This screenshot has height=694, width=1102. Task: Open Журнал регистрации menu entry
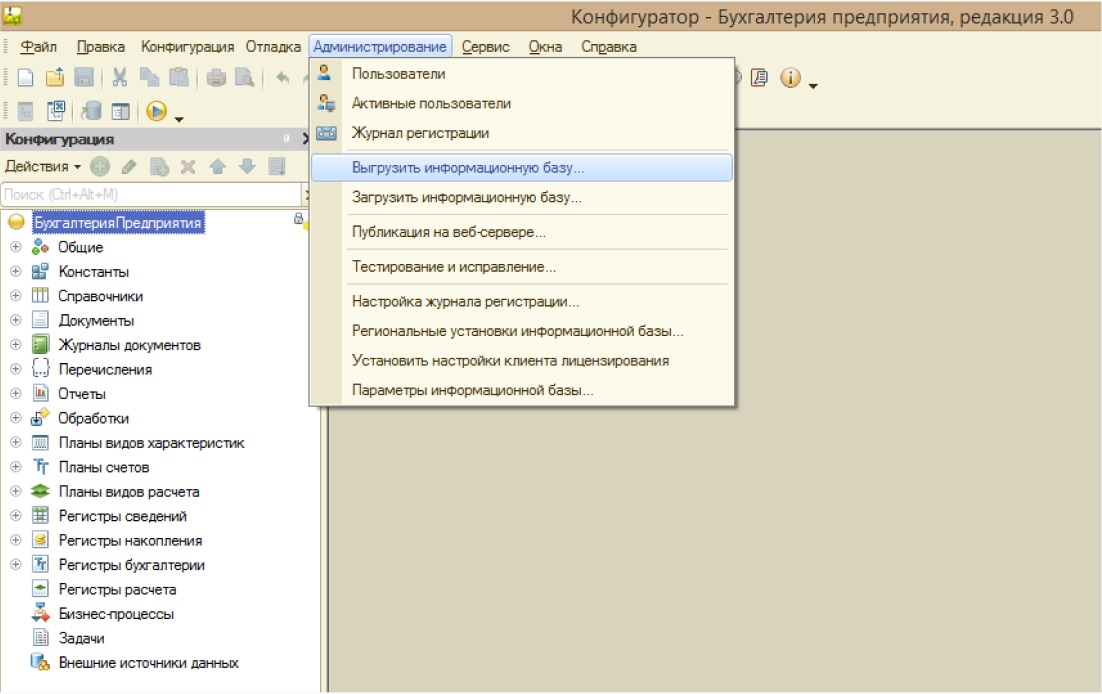pyautogui.click(x=521, y=133)
